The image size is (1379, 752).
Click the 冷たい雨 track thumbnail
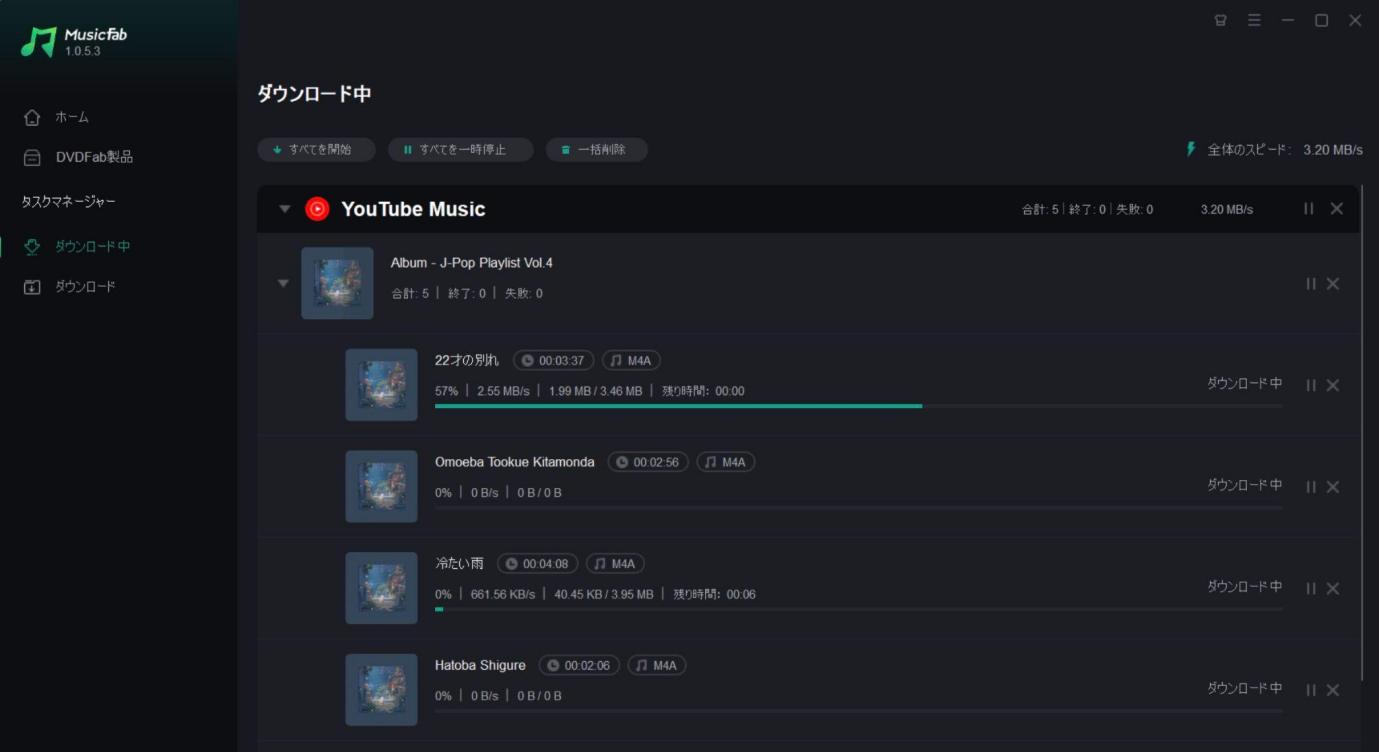click(x=381, y=588)
